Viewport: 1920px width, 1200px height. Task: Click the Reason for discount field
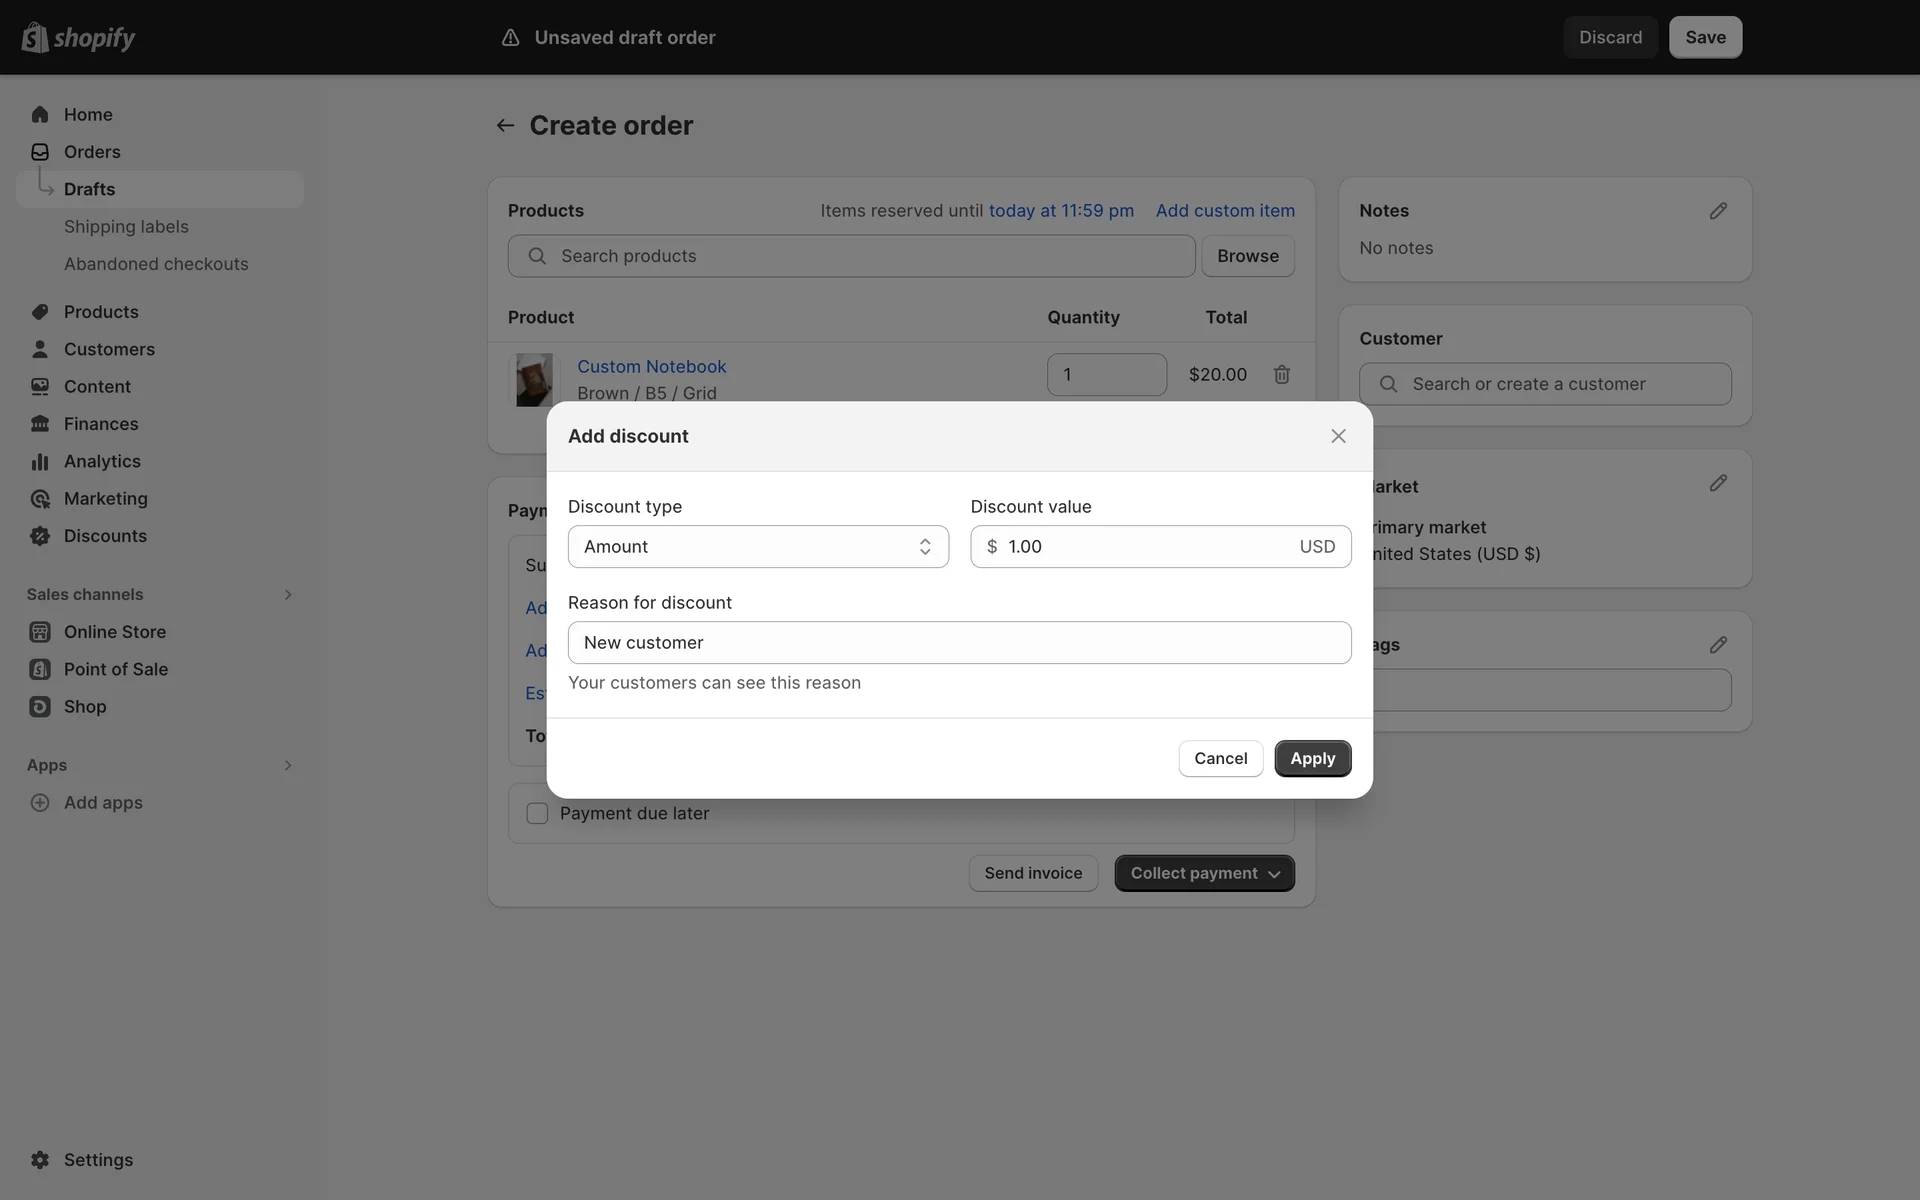958,643
